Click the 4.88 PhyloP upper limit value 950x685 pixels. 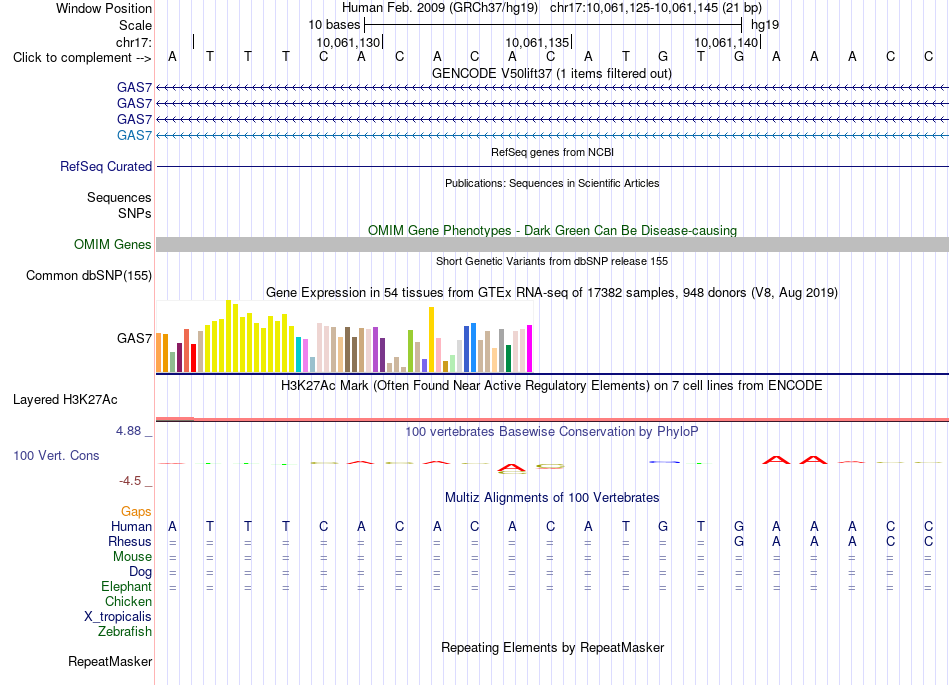pyautogui.click(x=128, y=431)
